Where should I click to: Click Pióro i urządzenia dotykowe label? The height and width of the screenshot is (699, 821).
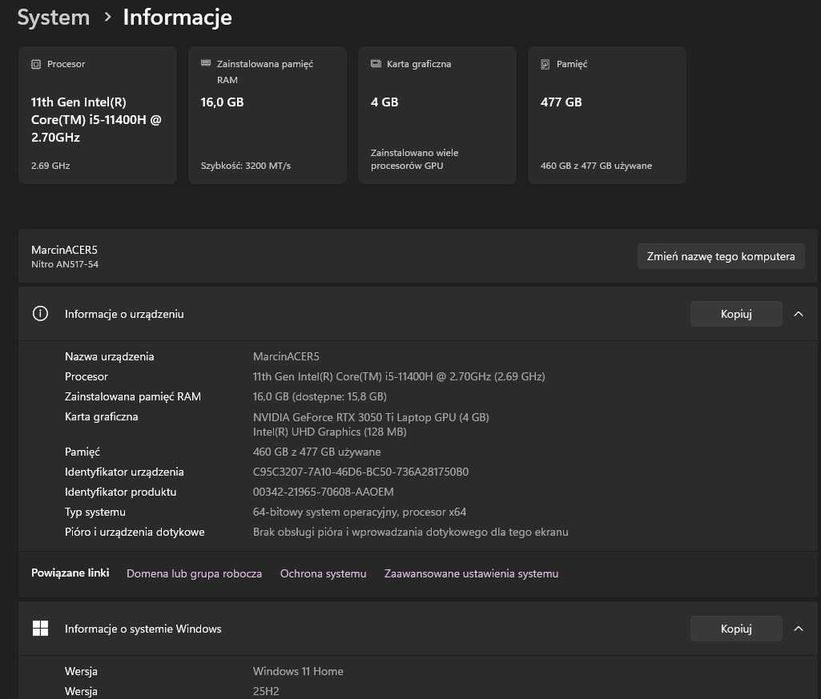[x=135, y=532]
